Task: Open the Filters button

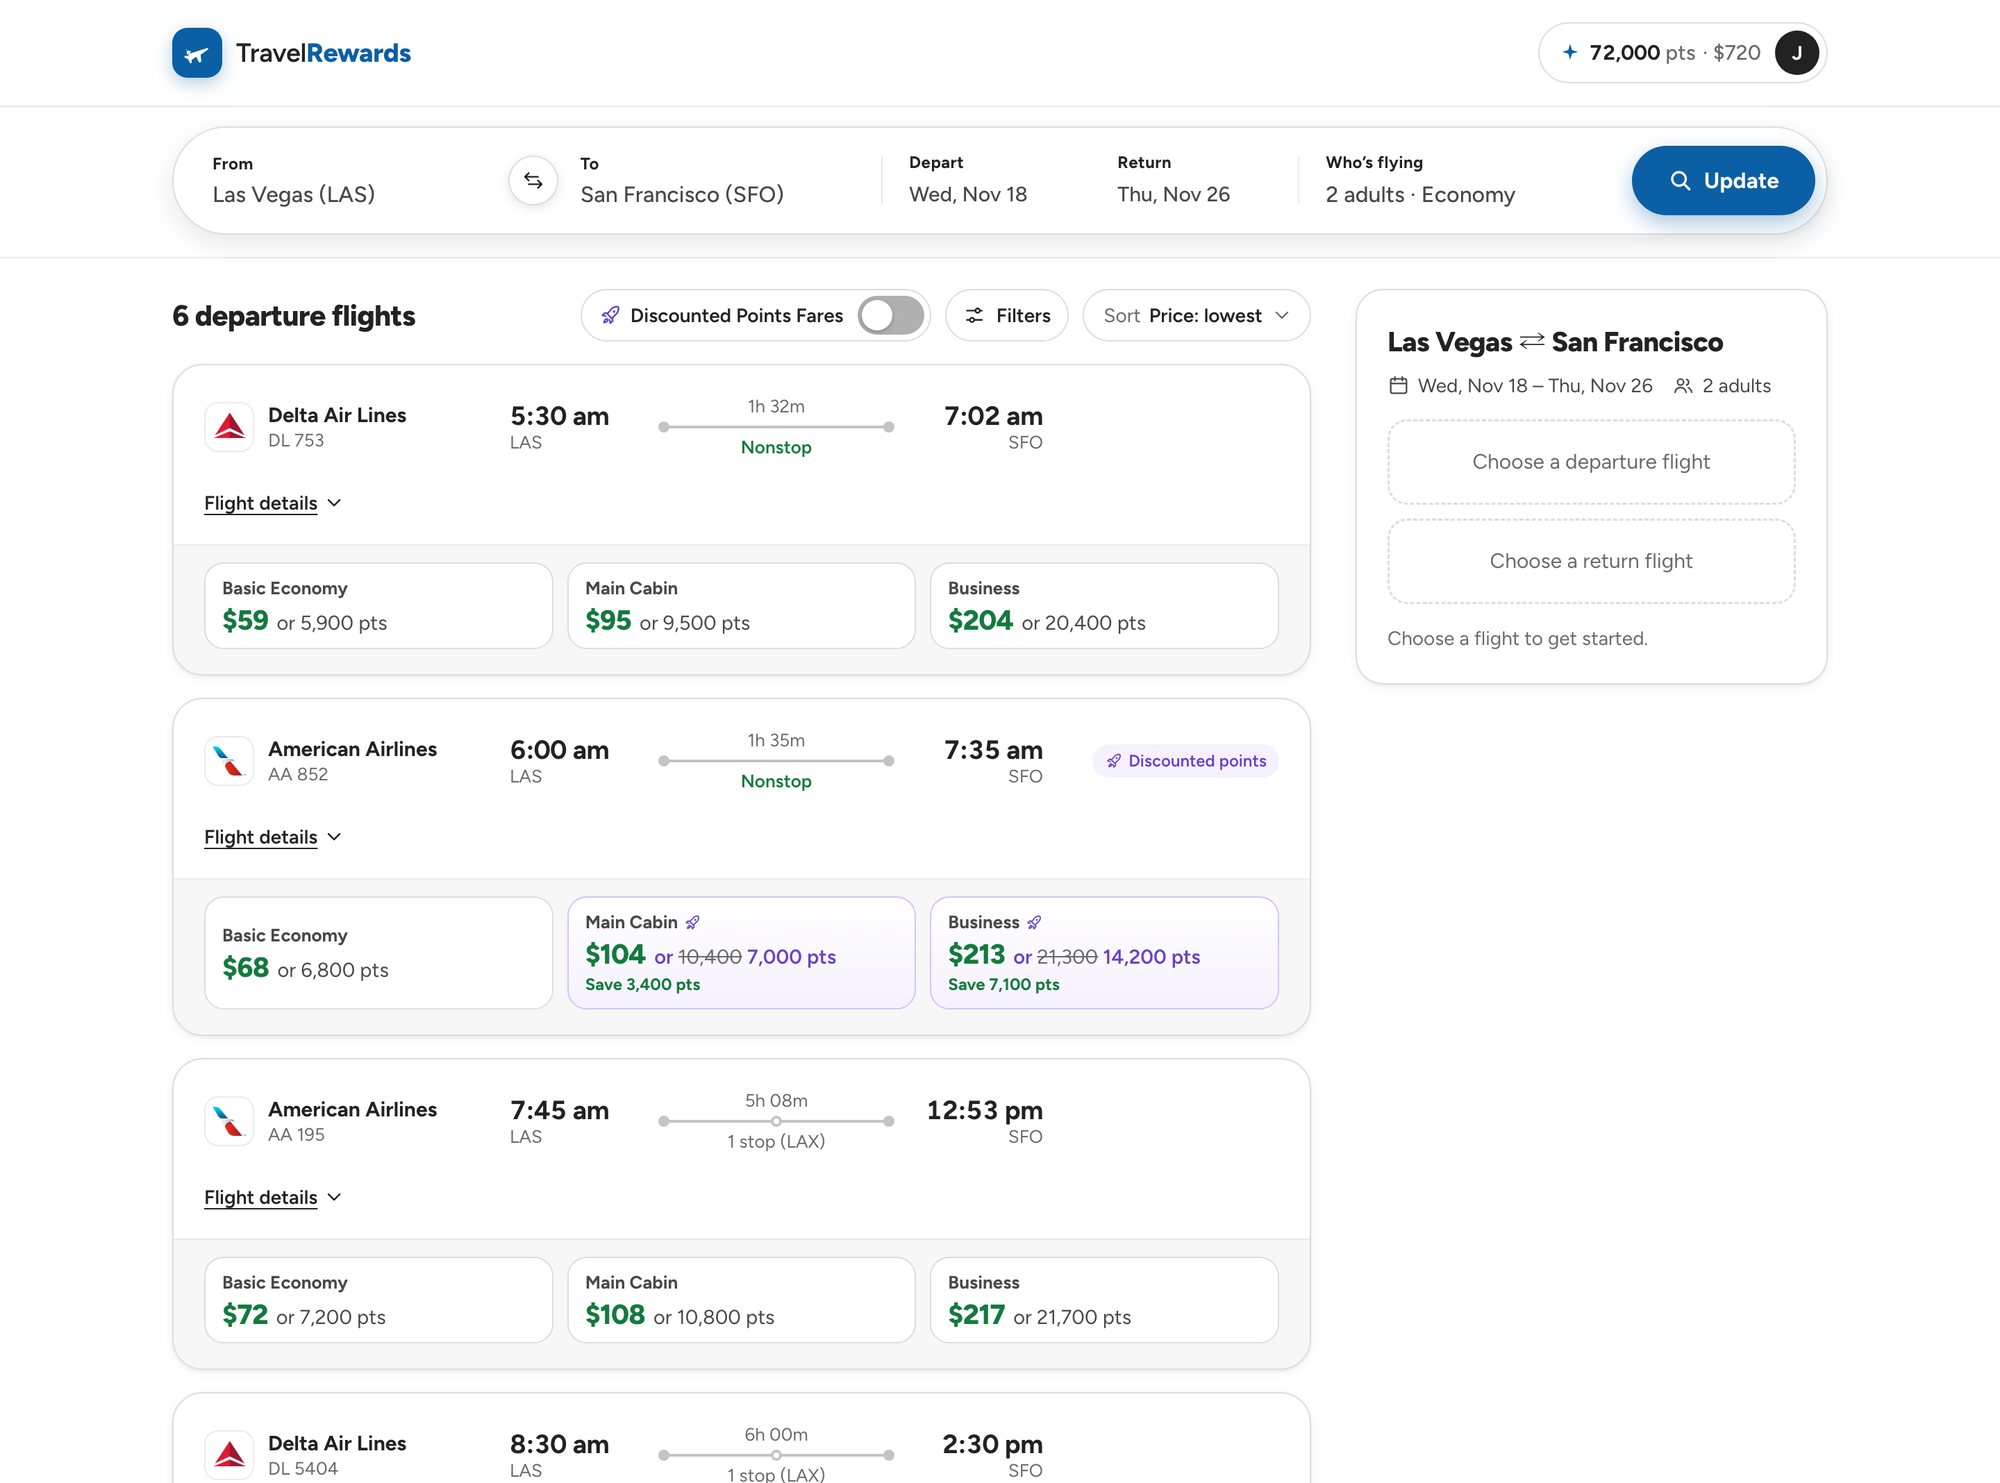Action: click(1007, 316)
